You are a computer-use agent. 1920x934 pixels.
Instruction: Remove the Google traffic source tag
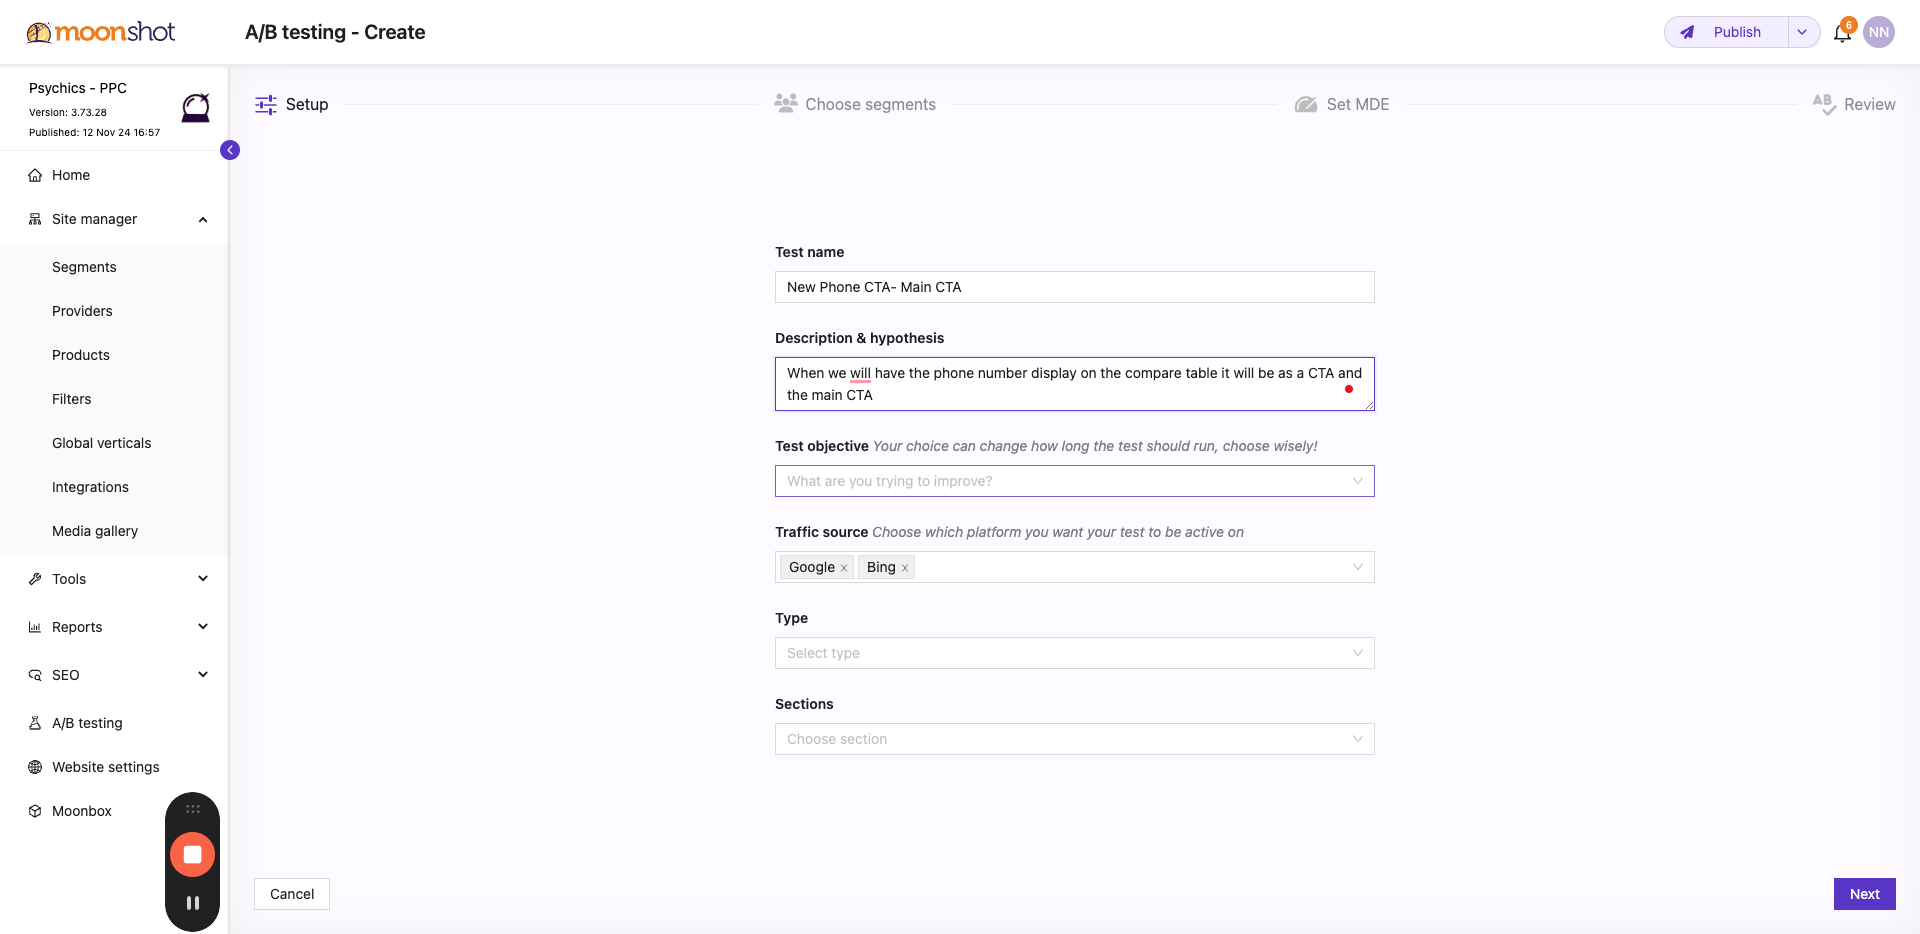pyautogui.click(x=844, y=568)
